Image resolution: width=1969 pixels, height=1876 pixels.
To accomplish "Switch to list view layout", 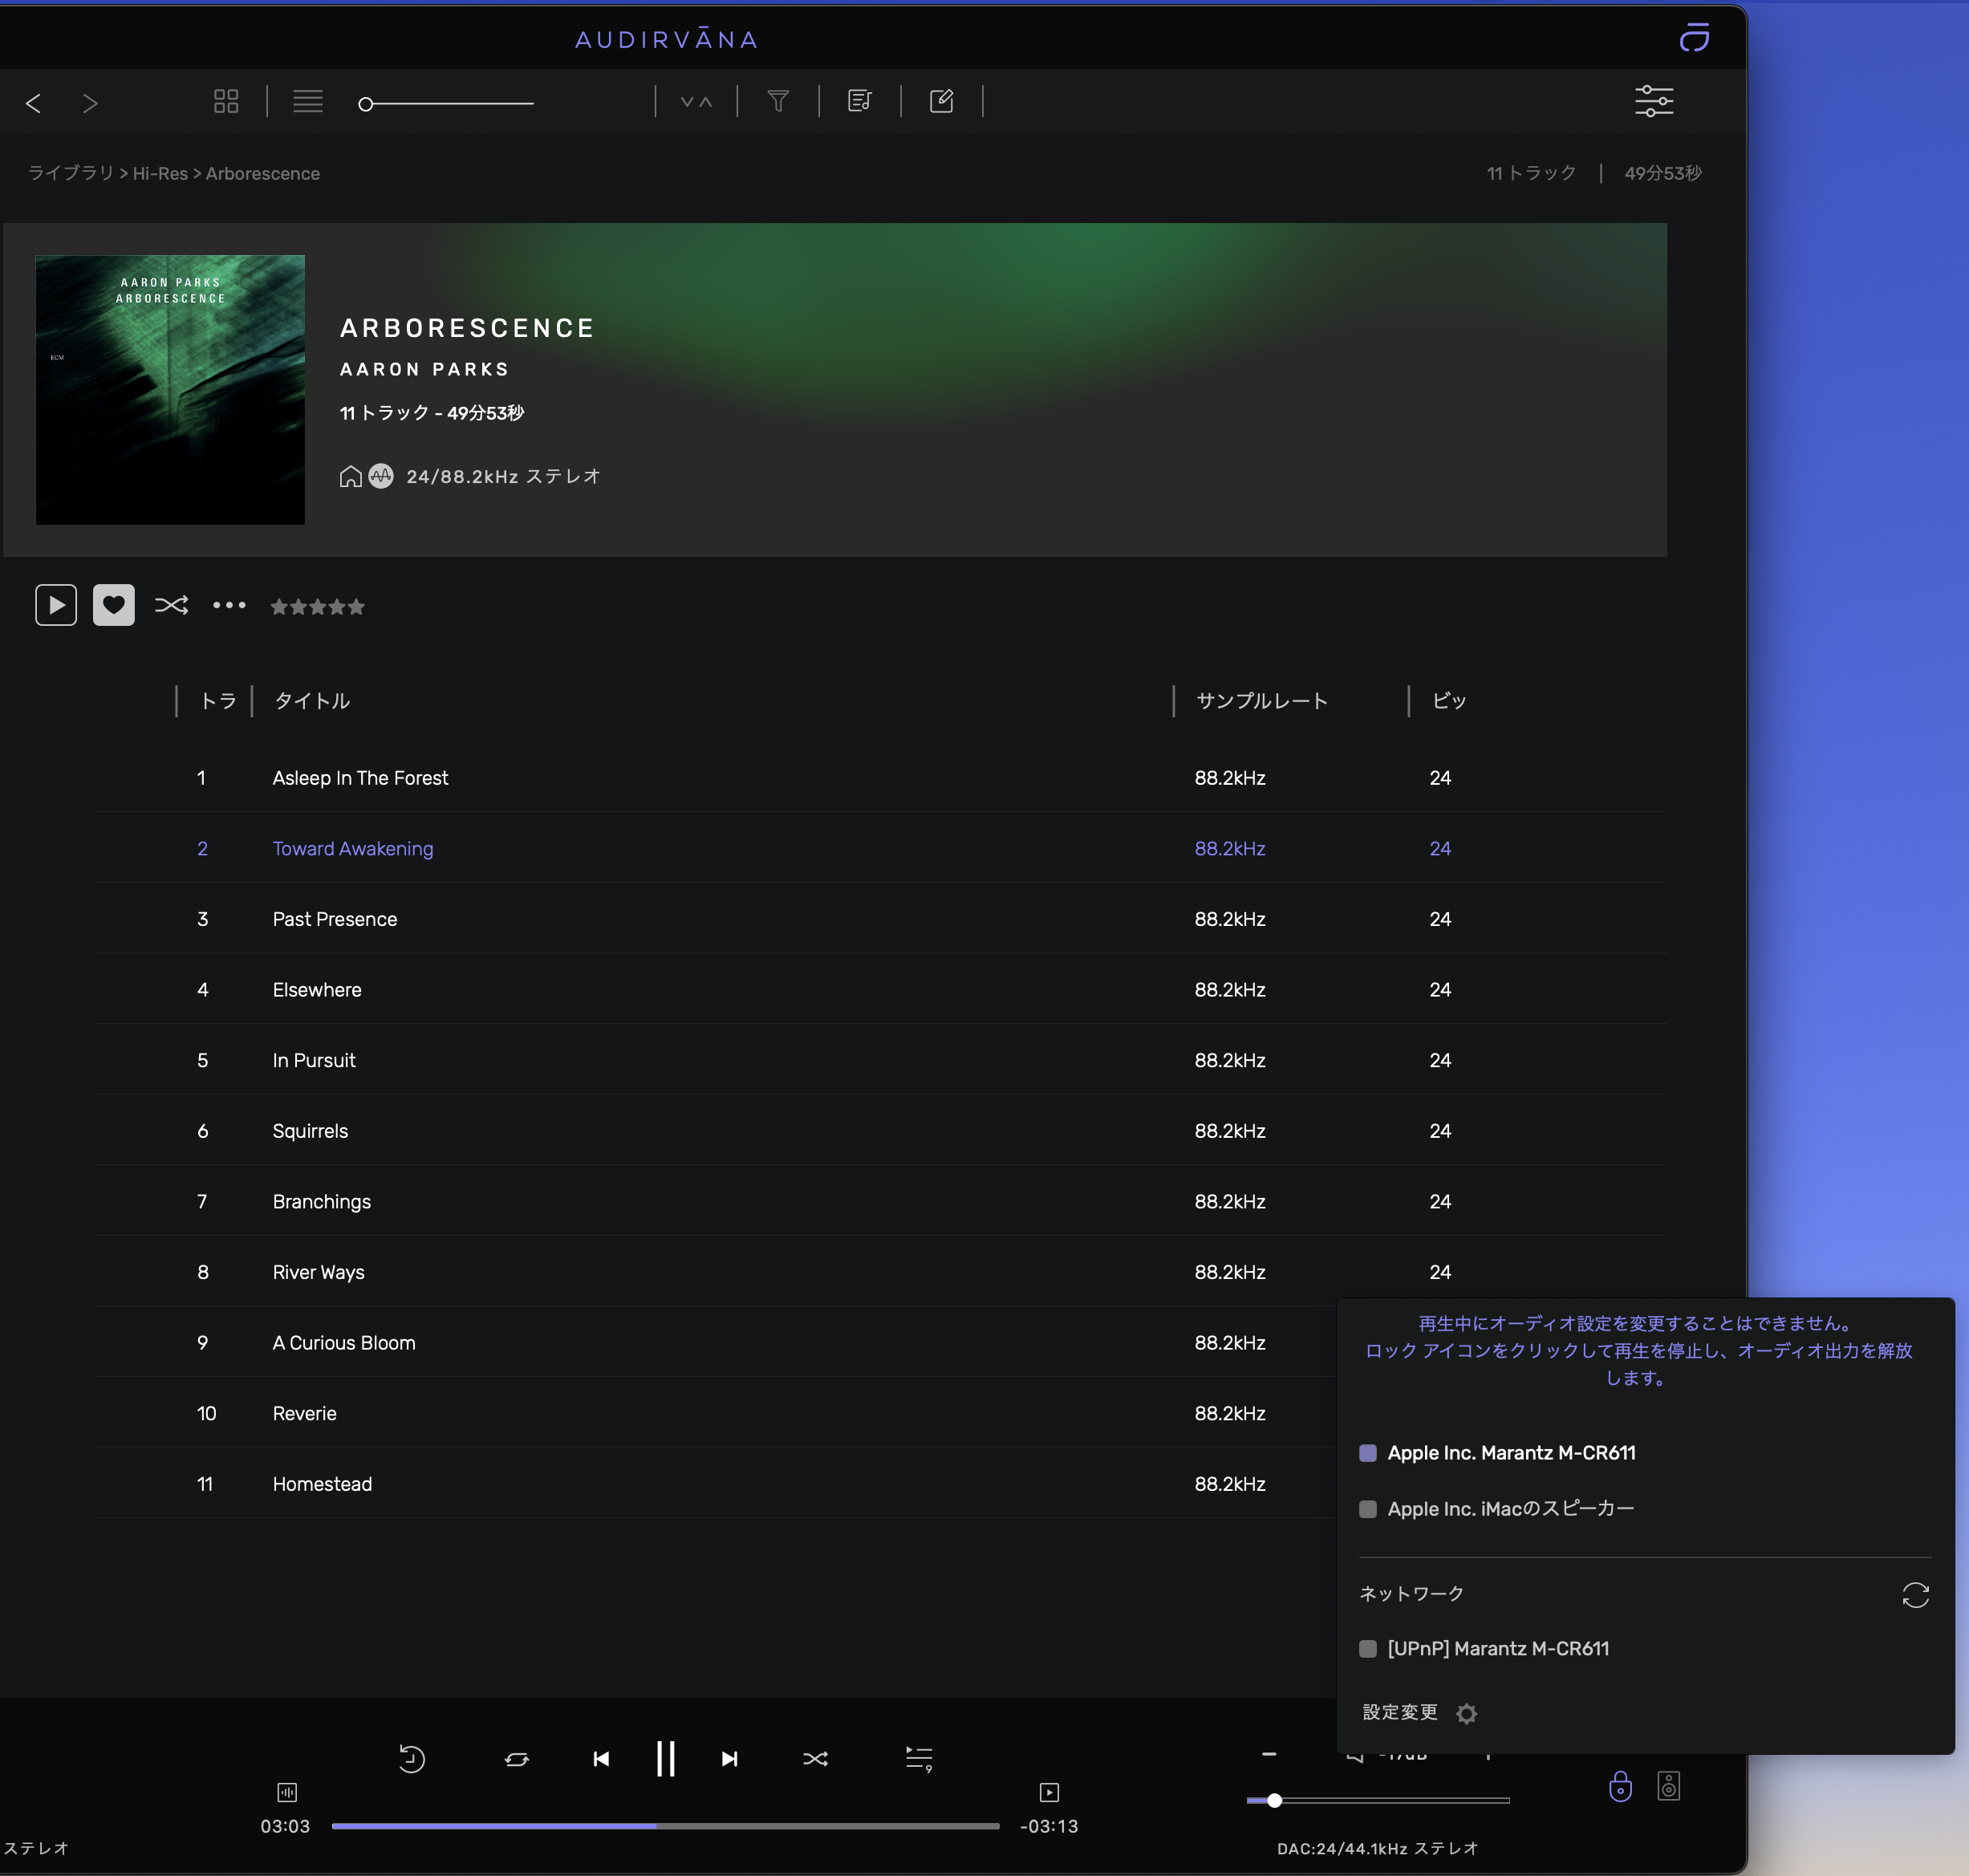I will [307, 101].
